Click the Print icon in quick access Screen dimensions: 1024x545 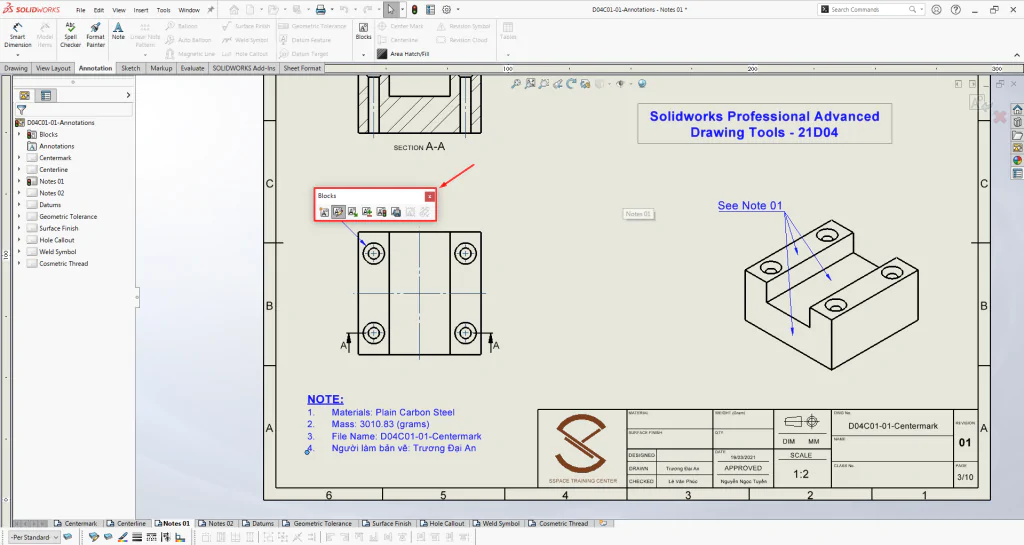tap(321, 10)
